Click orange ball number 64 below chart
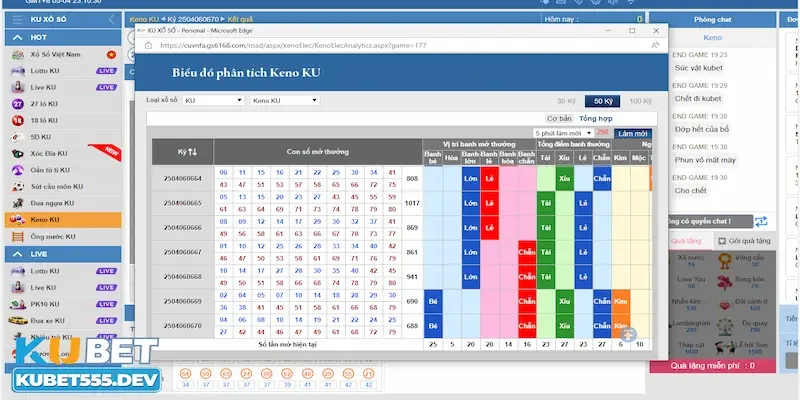 click(x=185, y=374)
